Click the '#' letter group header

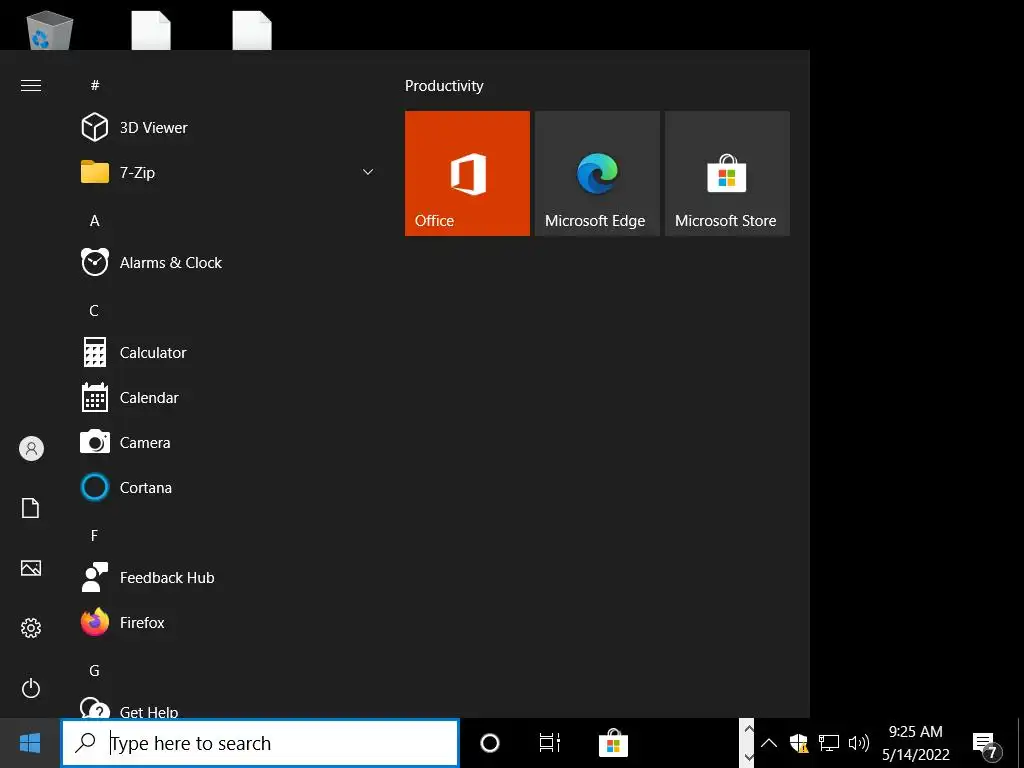(x=95, y=86)
